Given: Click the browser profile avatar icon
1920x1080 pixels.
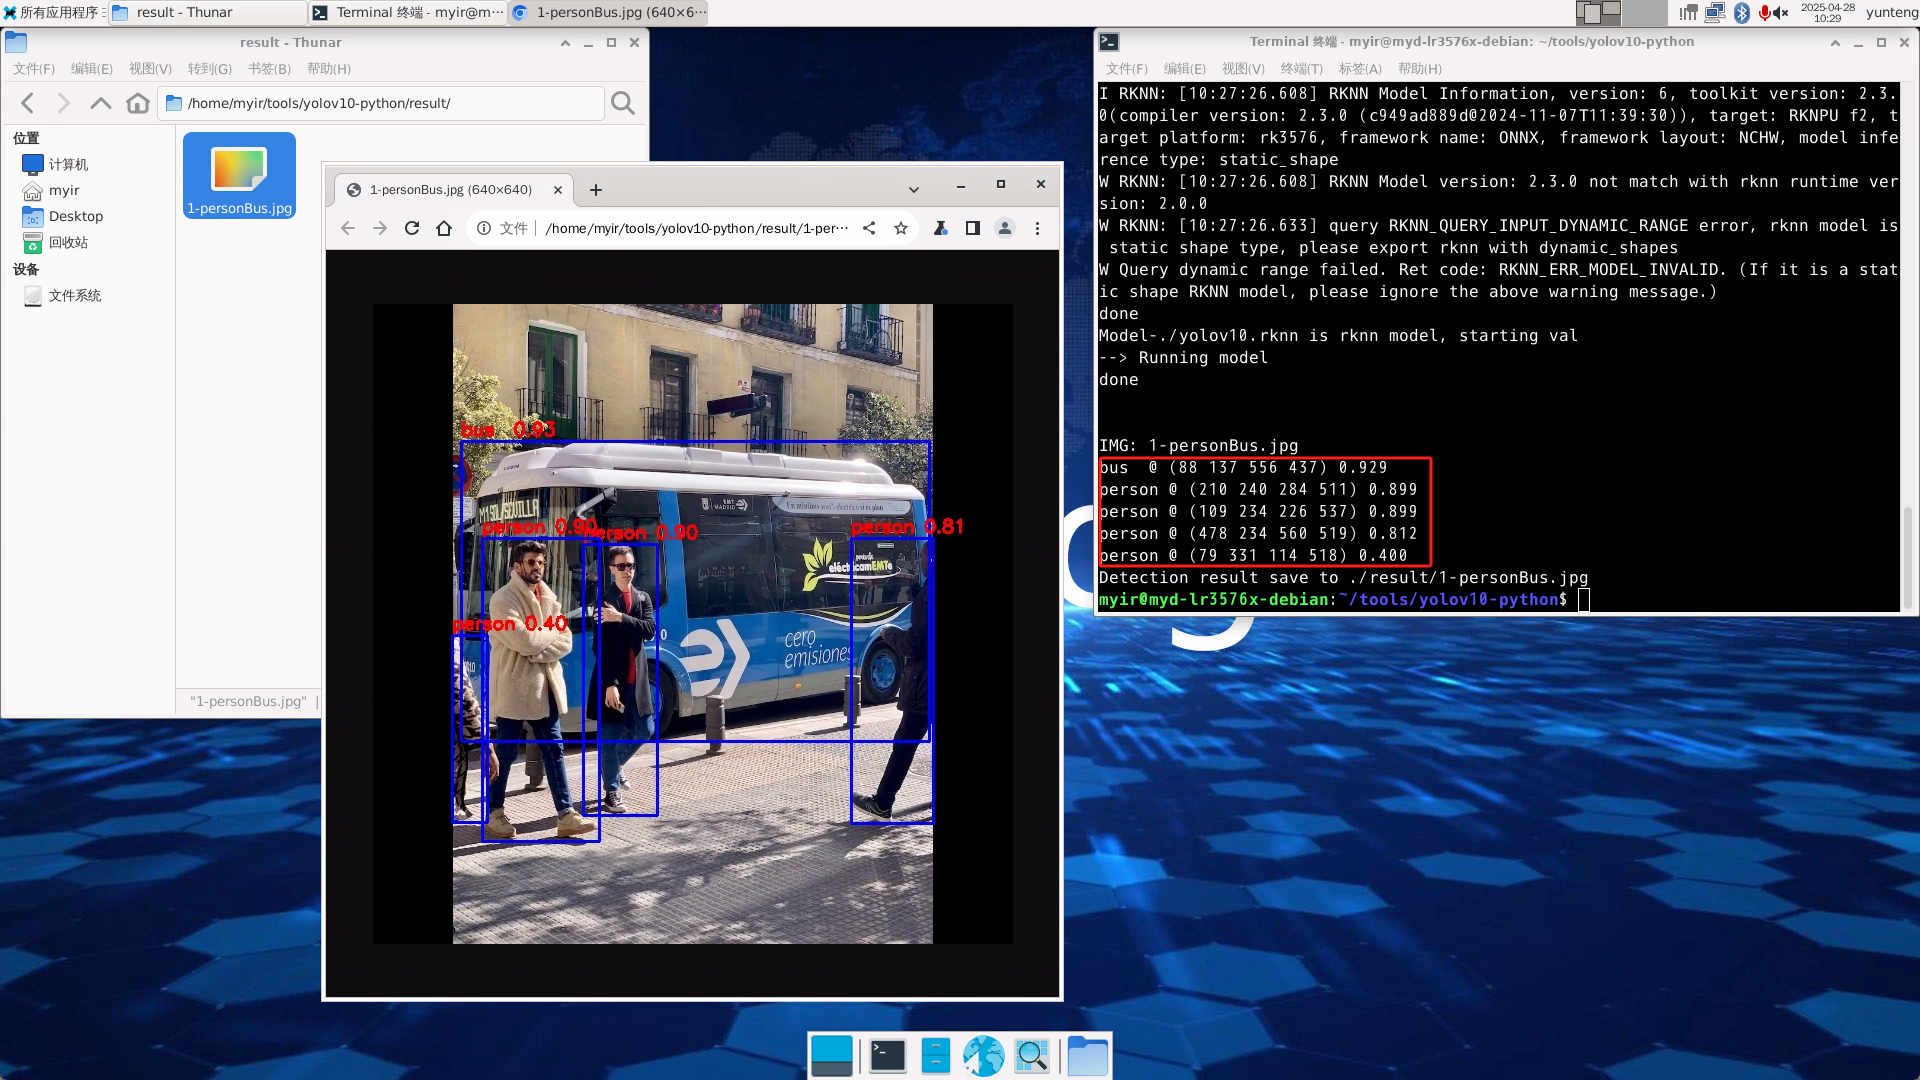Looking at the screenshot, I should coord(1005,228).
